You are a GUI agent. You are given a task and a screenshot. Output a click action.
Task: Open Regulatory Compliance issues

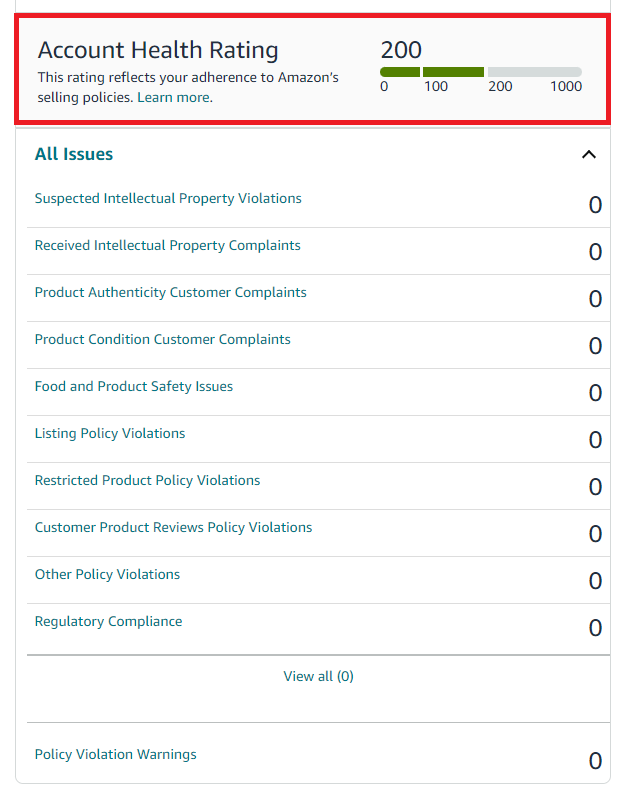[x=108, y=621]
